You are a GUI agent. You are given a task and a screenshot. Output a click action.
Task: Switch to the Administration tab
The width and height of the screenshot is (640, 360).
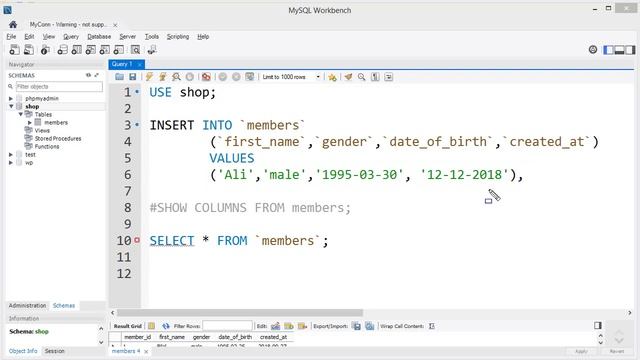[27, 305]
